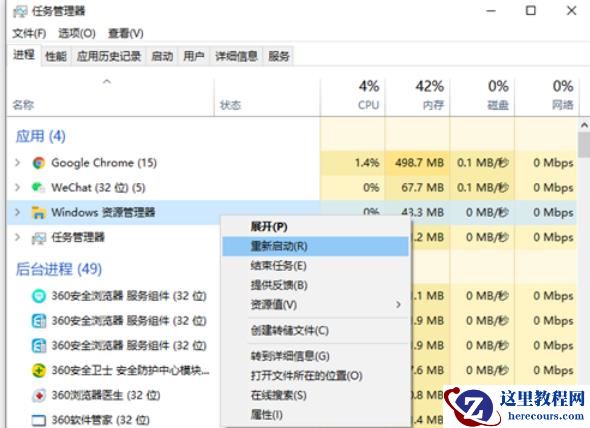Click the Task Manager title bar icon
The width and height of the screenshot is (590, 428).
(20, 11)
